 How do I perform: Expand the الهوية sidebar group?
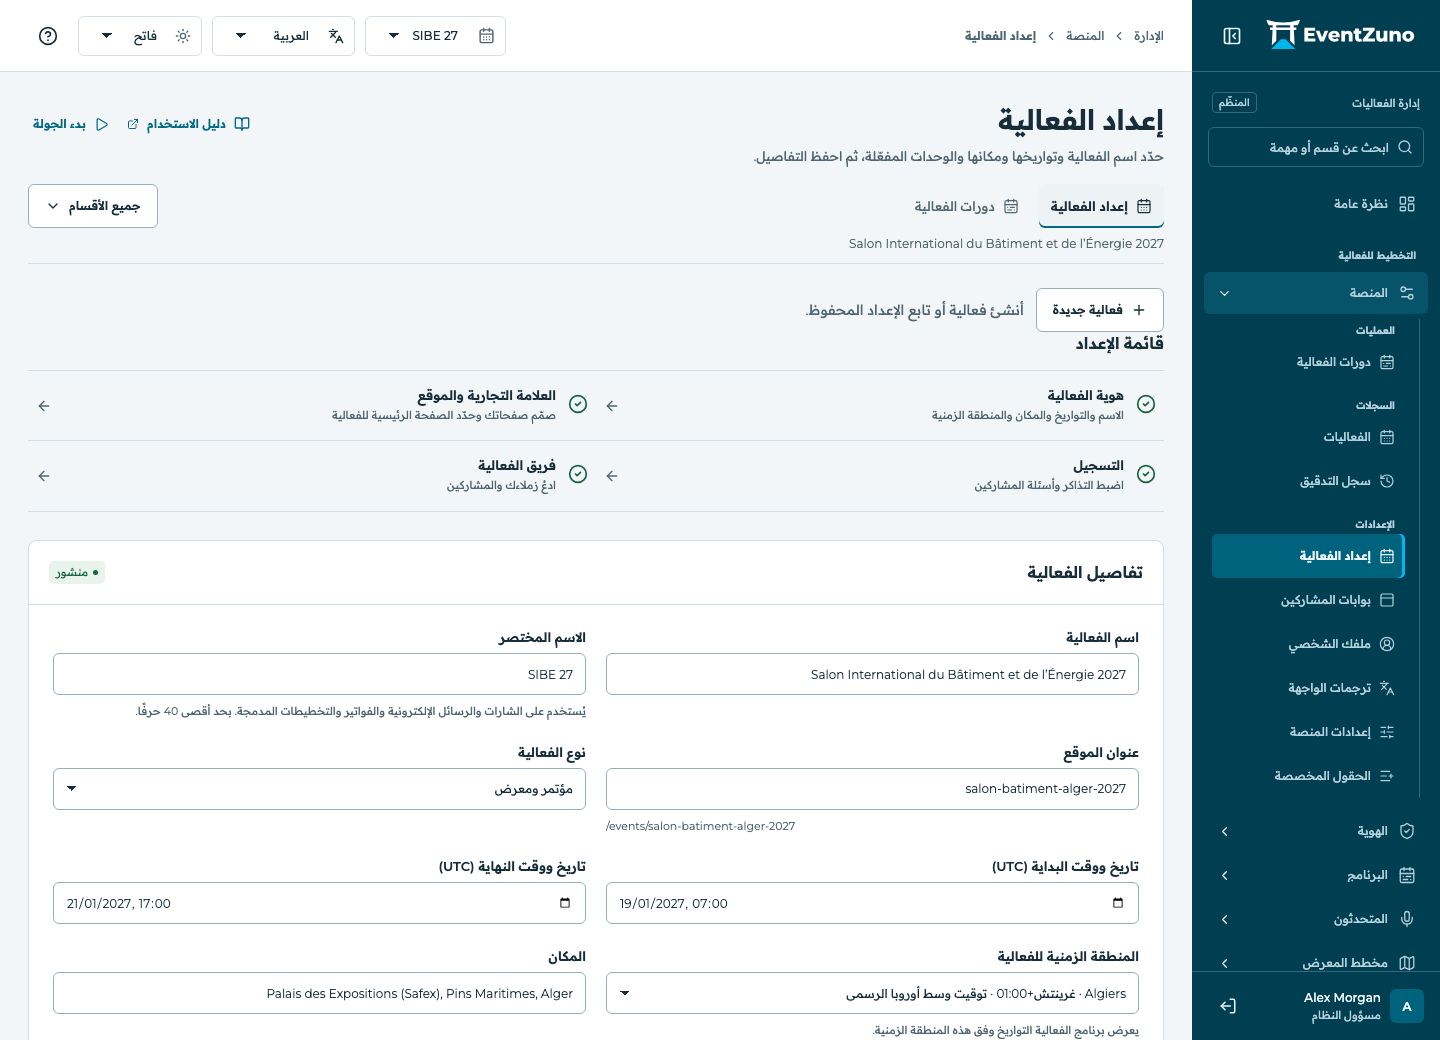coord(1316,831)
